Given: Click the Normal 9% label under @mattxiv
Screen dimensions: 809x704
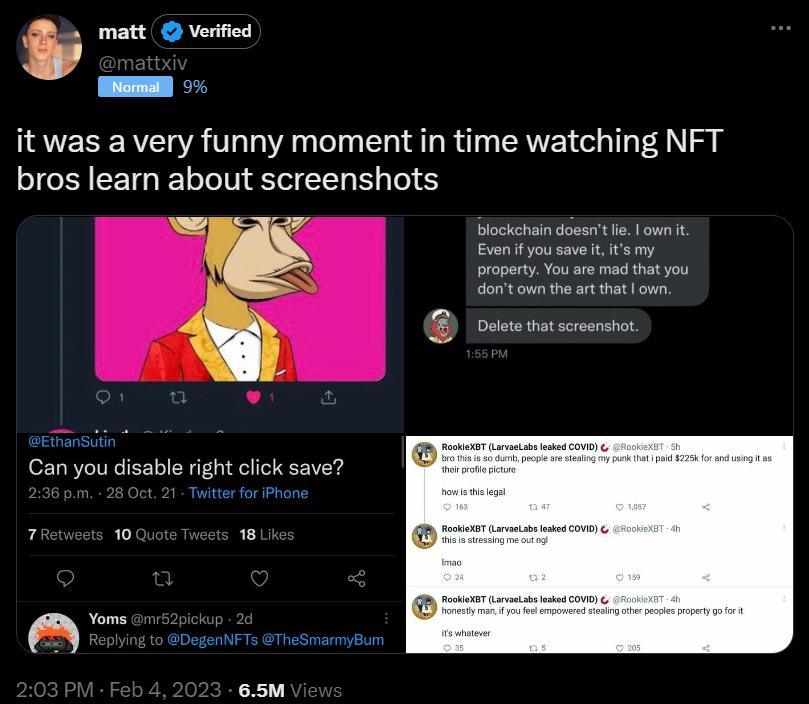Looking at the screenshot, I should pos(135,87).
